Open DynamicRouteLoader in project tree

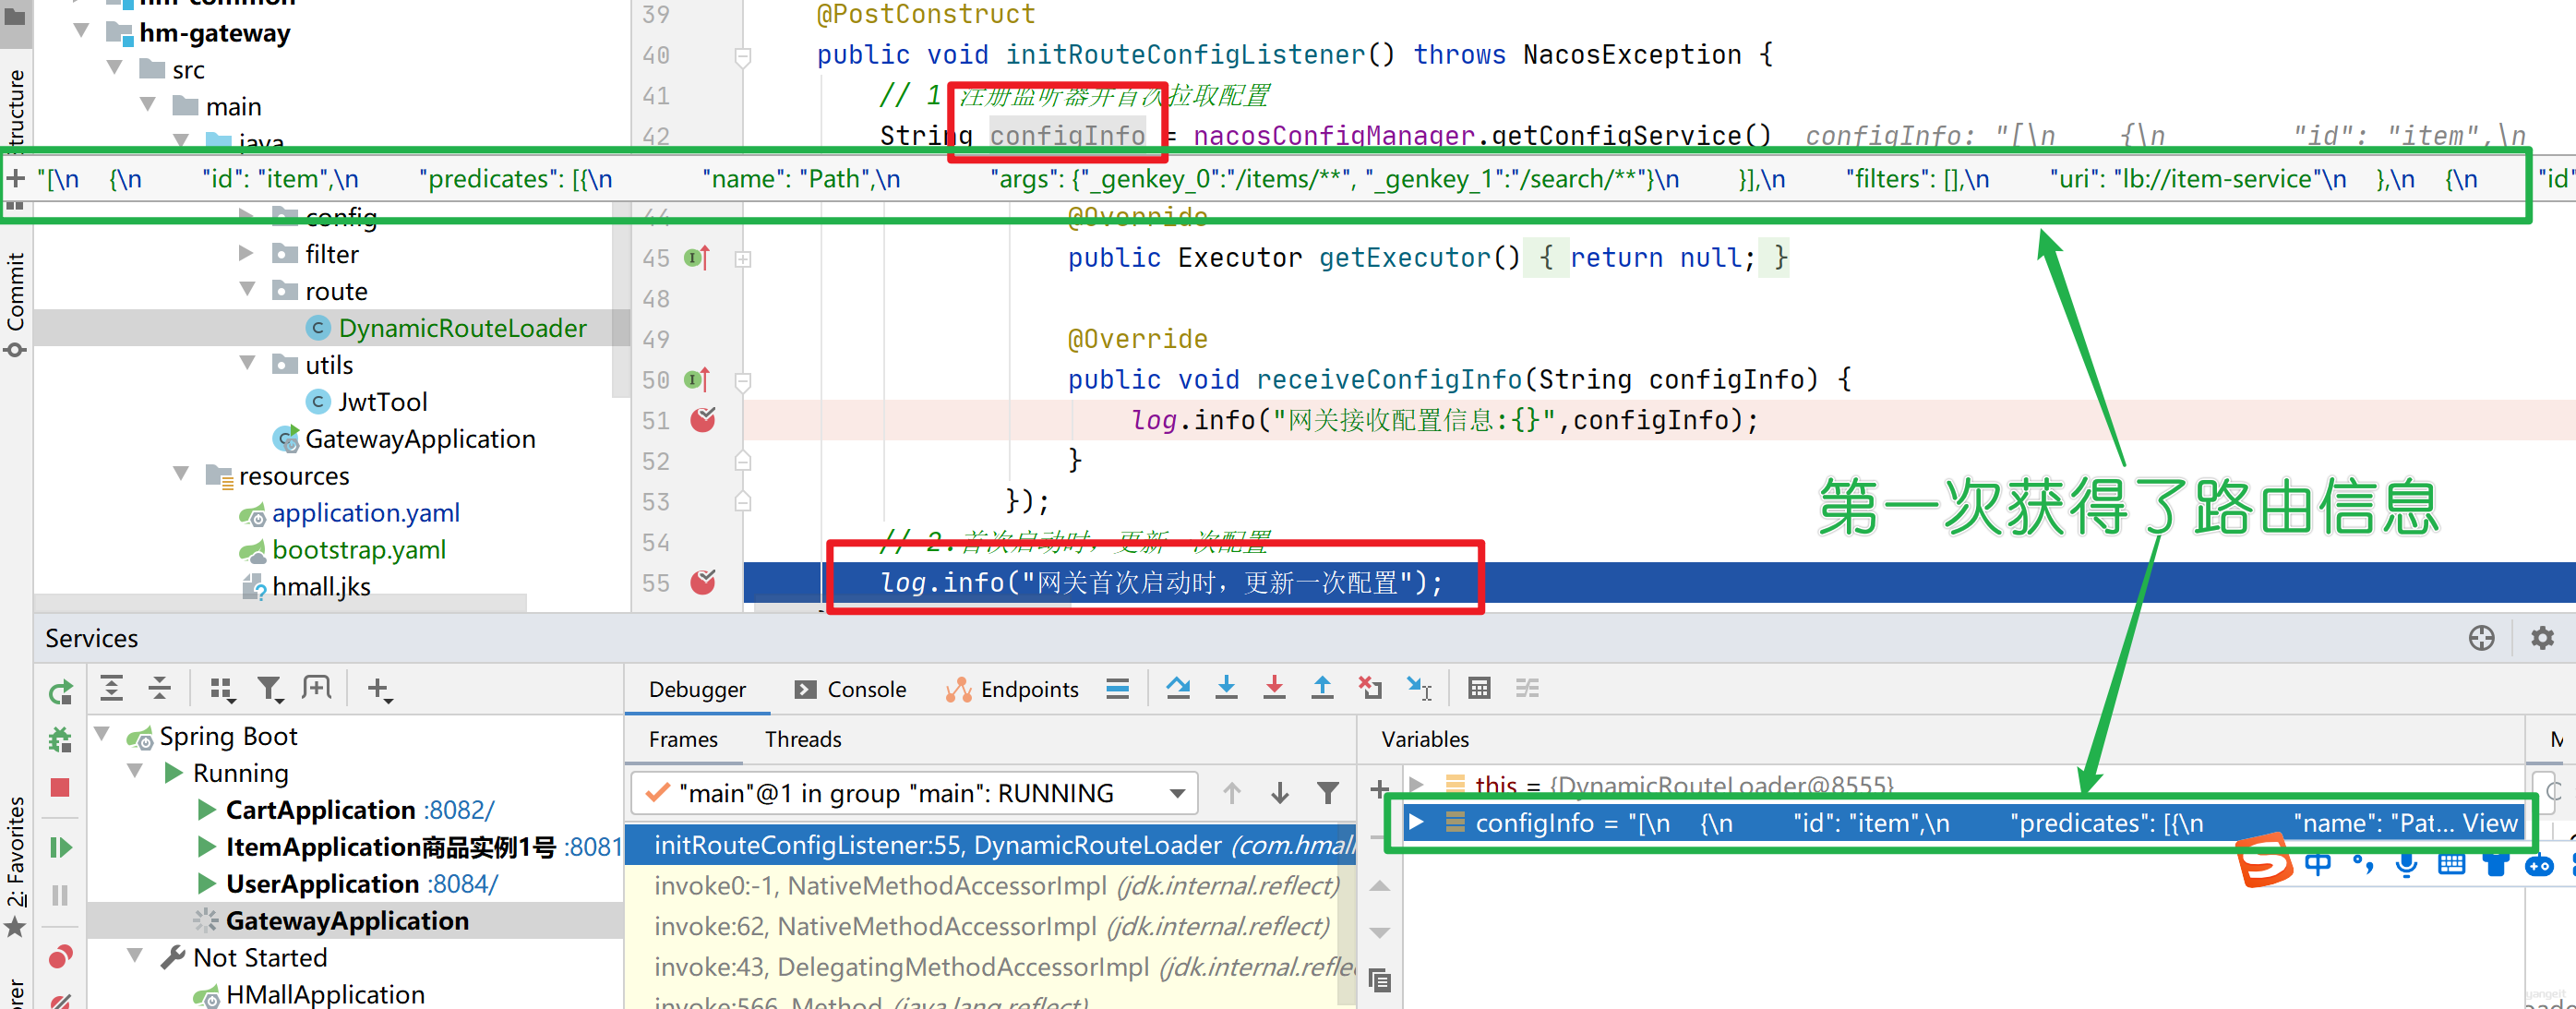click(x=462, y=328)
